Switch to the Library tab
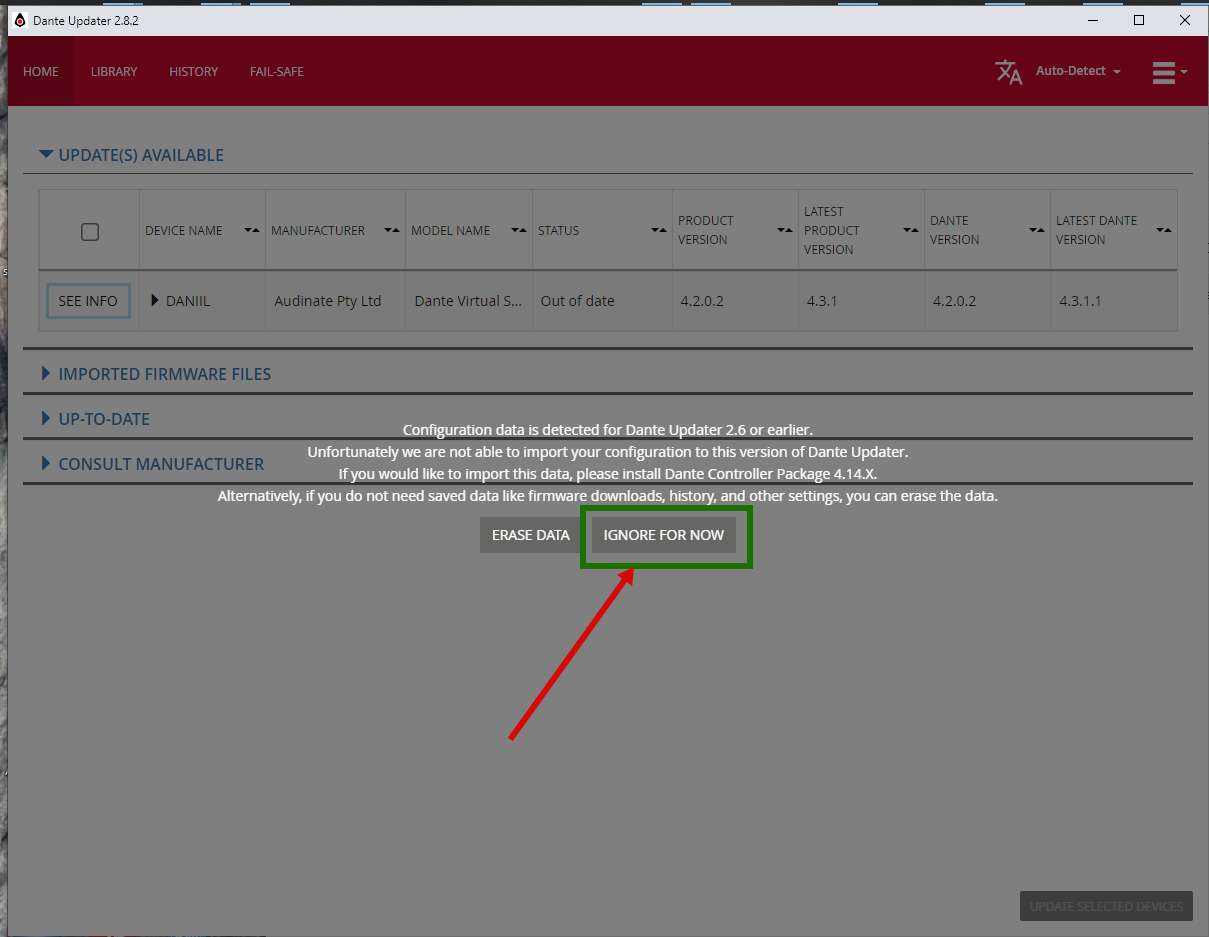 pyautogui.click(x=114, y=72)
